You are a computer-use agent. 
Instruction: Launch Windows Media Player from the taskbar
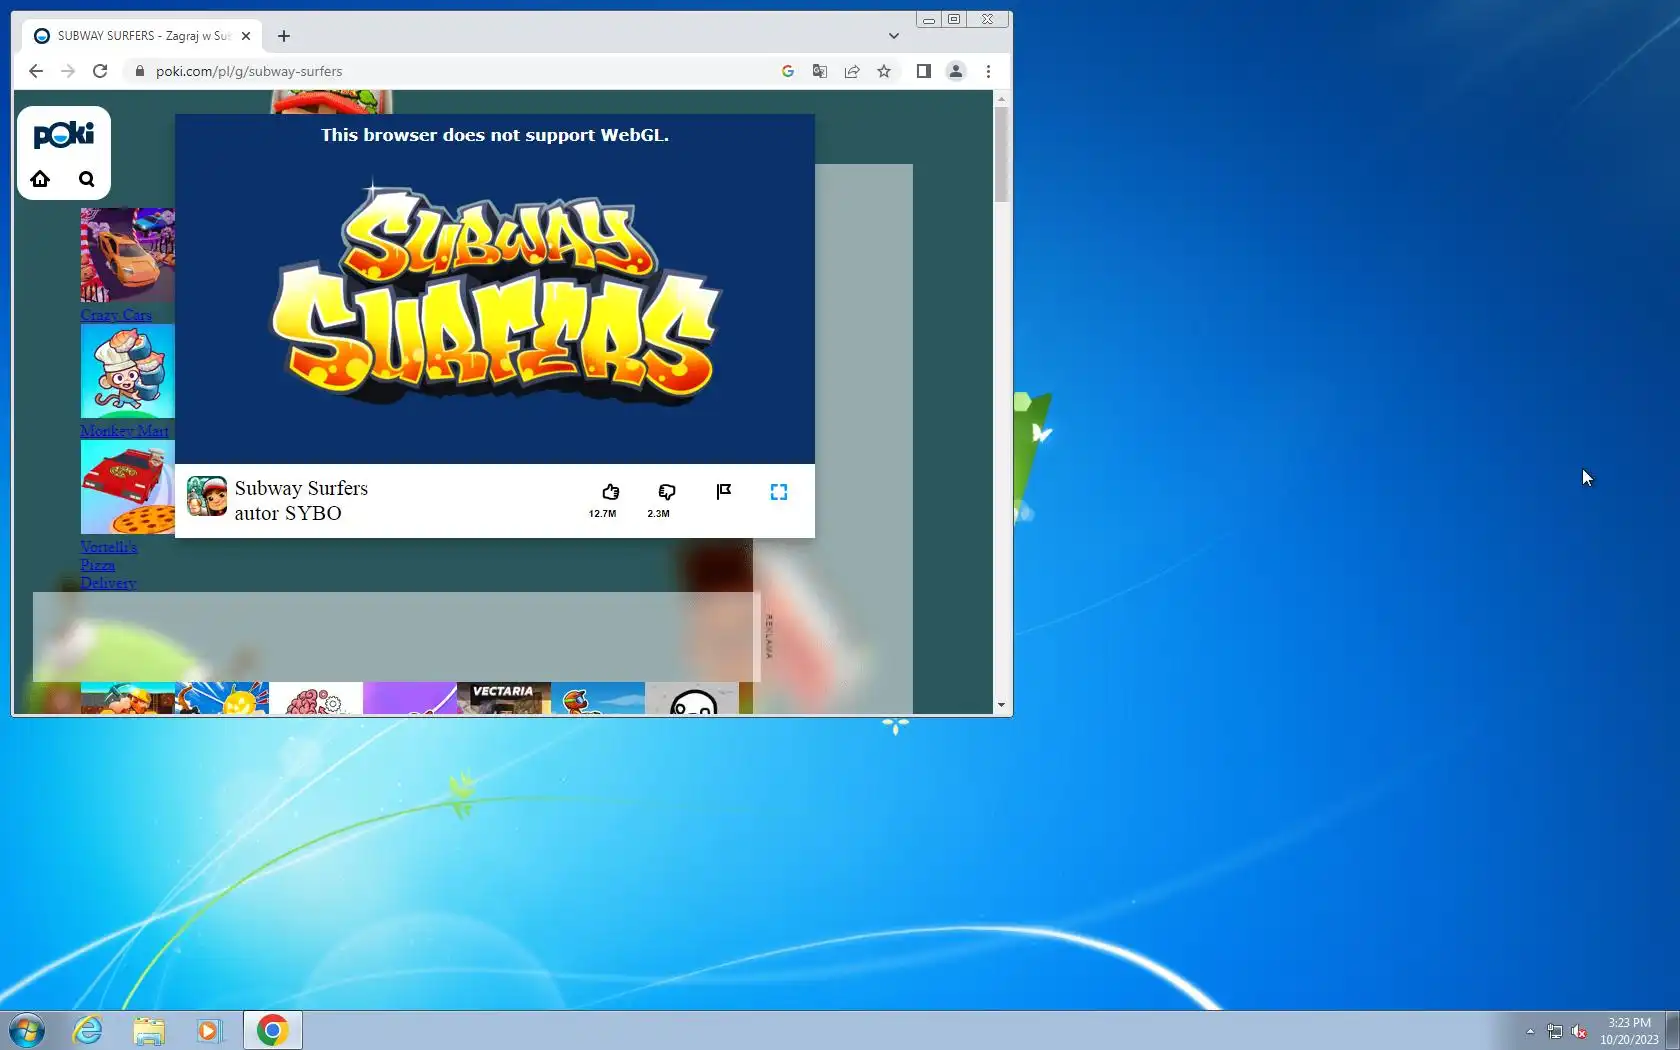(x=209, y=1030)
